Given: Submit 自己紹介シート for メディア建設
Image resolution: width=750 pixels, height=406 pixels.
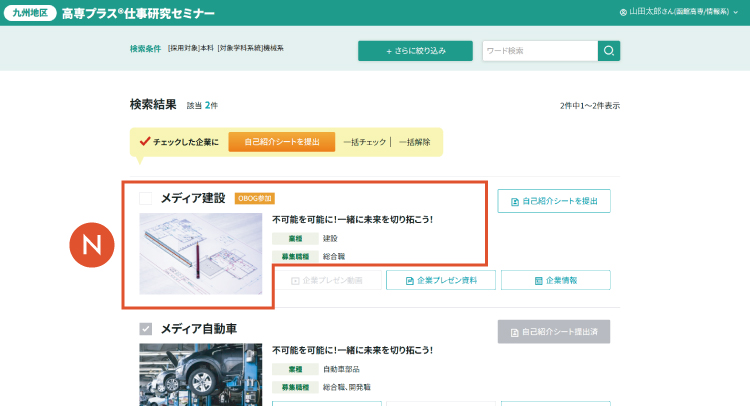Looking at the screenshot, I should [554, 201].
